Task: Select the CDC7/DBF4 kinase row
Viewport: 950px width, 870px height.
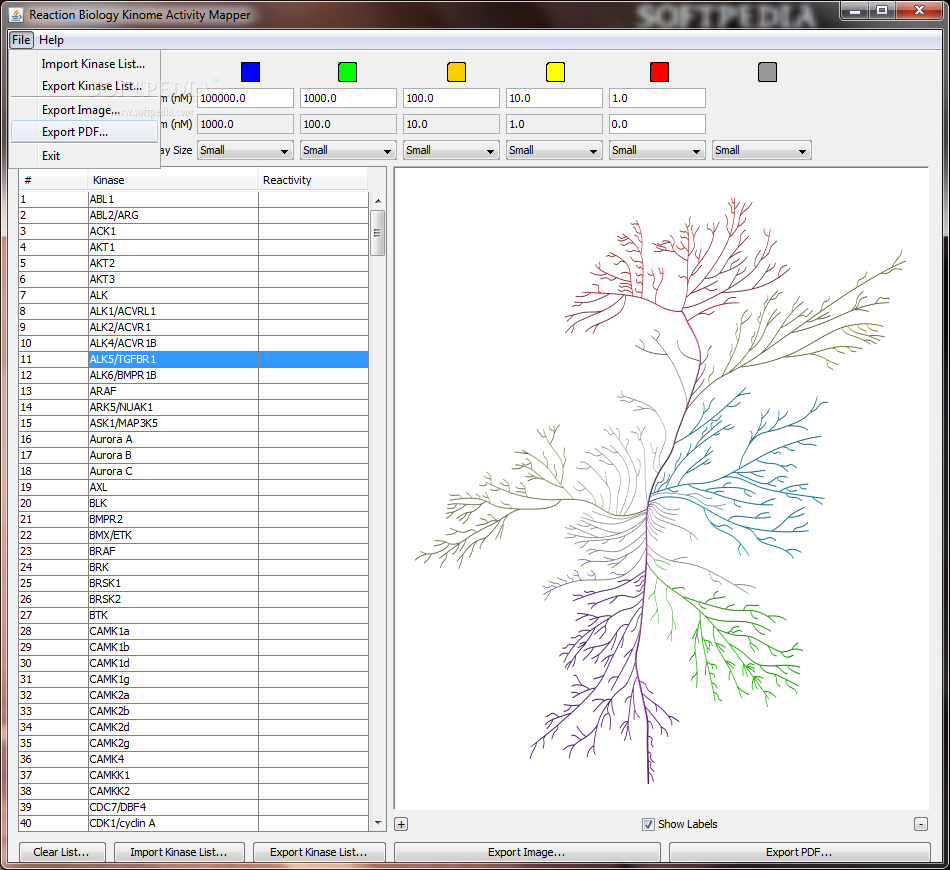Action: 193,807
